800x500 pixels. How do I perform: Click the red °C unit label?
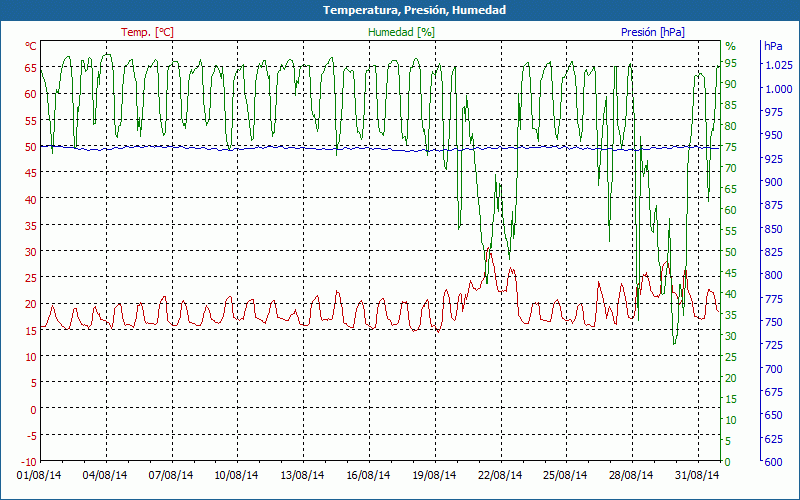[x=31, y=46]
